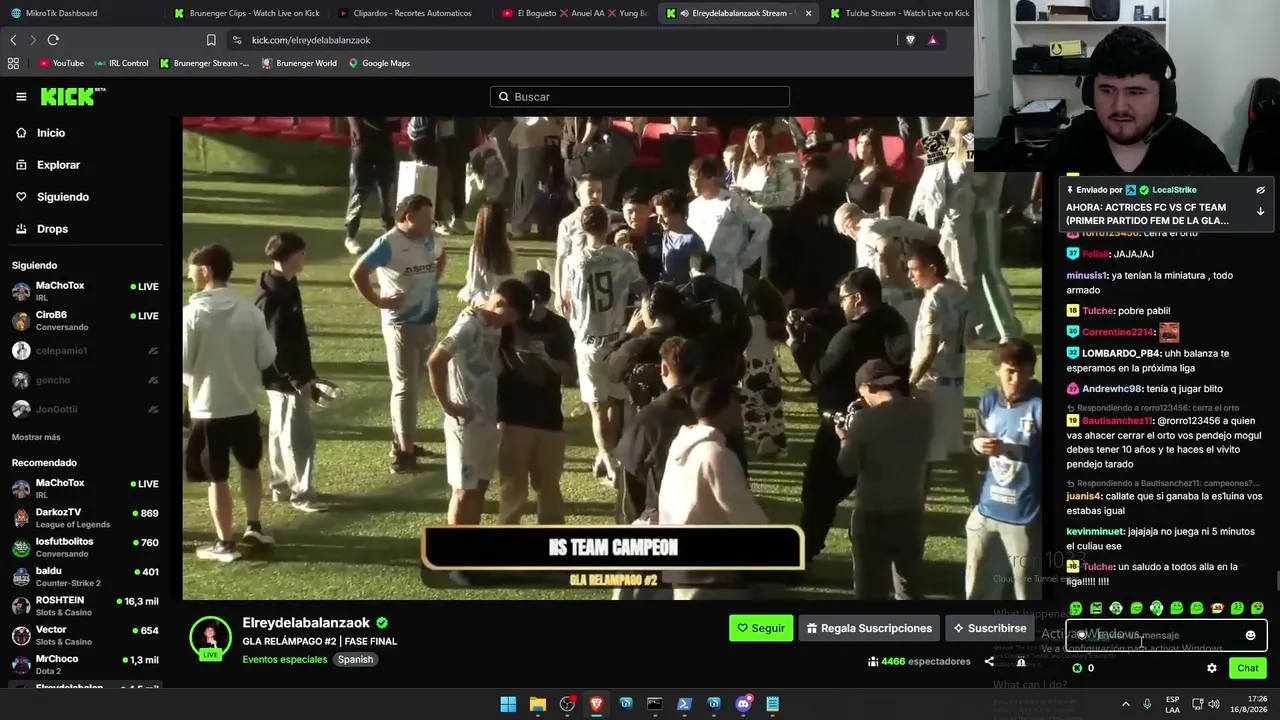The image size is (1280, 720).
Task: Open the browser apps grid icon
Action: coord(13,63)
